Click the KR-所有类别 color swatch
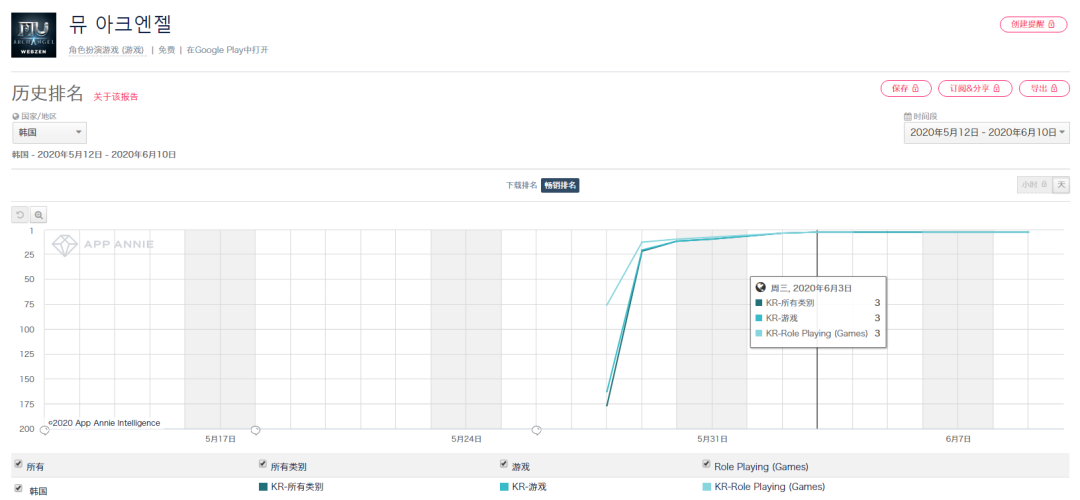Screen dimensions: 1080x500 [x=262, y=487]
